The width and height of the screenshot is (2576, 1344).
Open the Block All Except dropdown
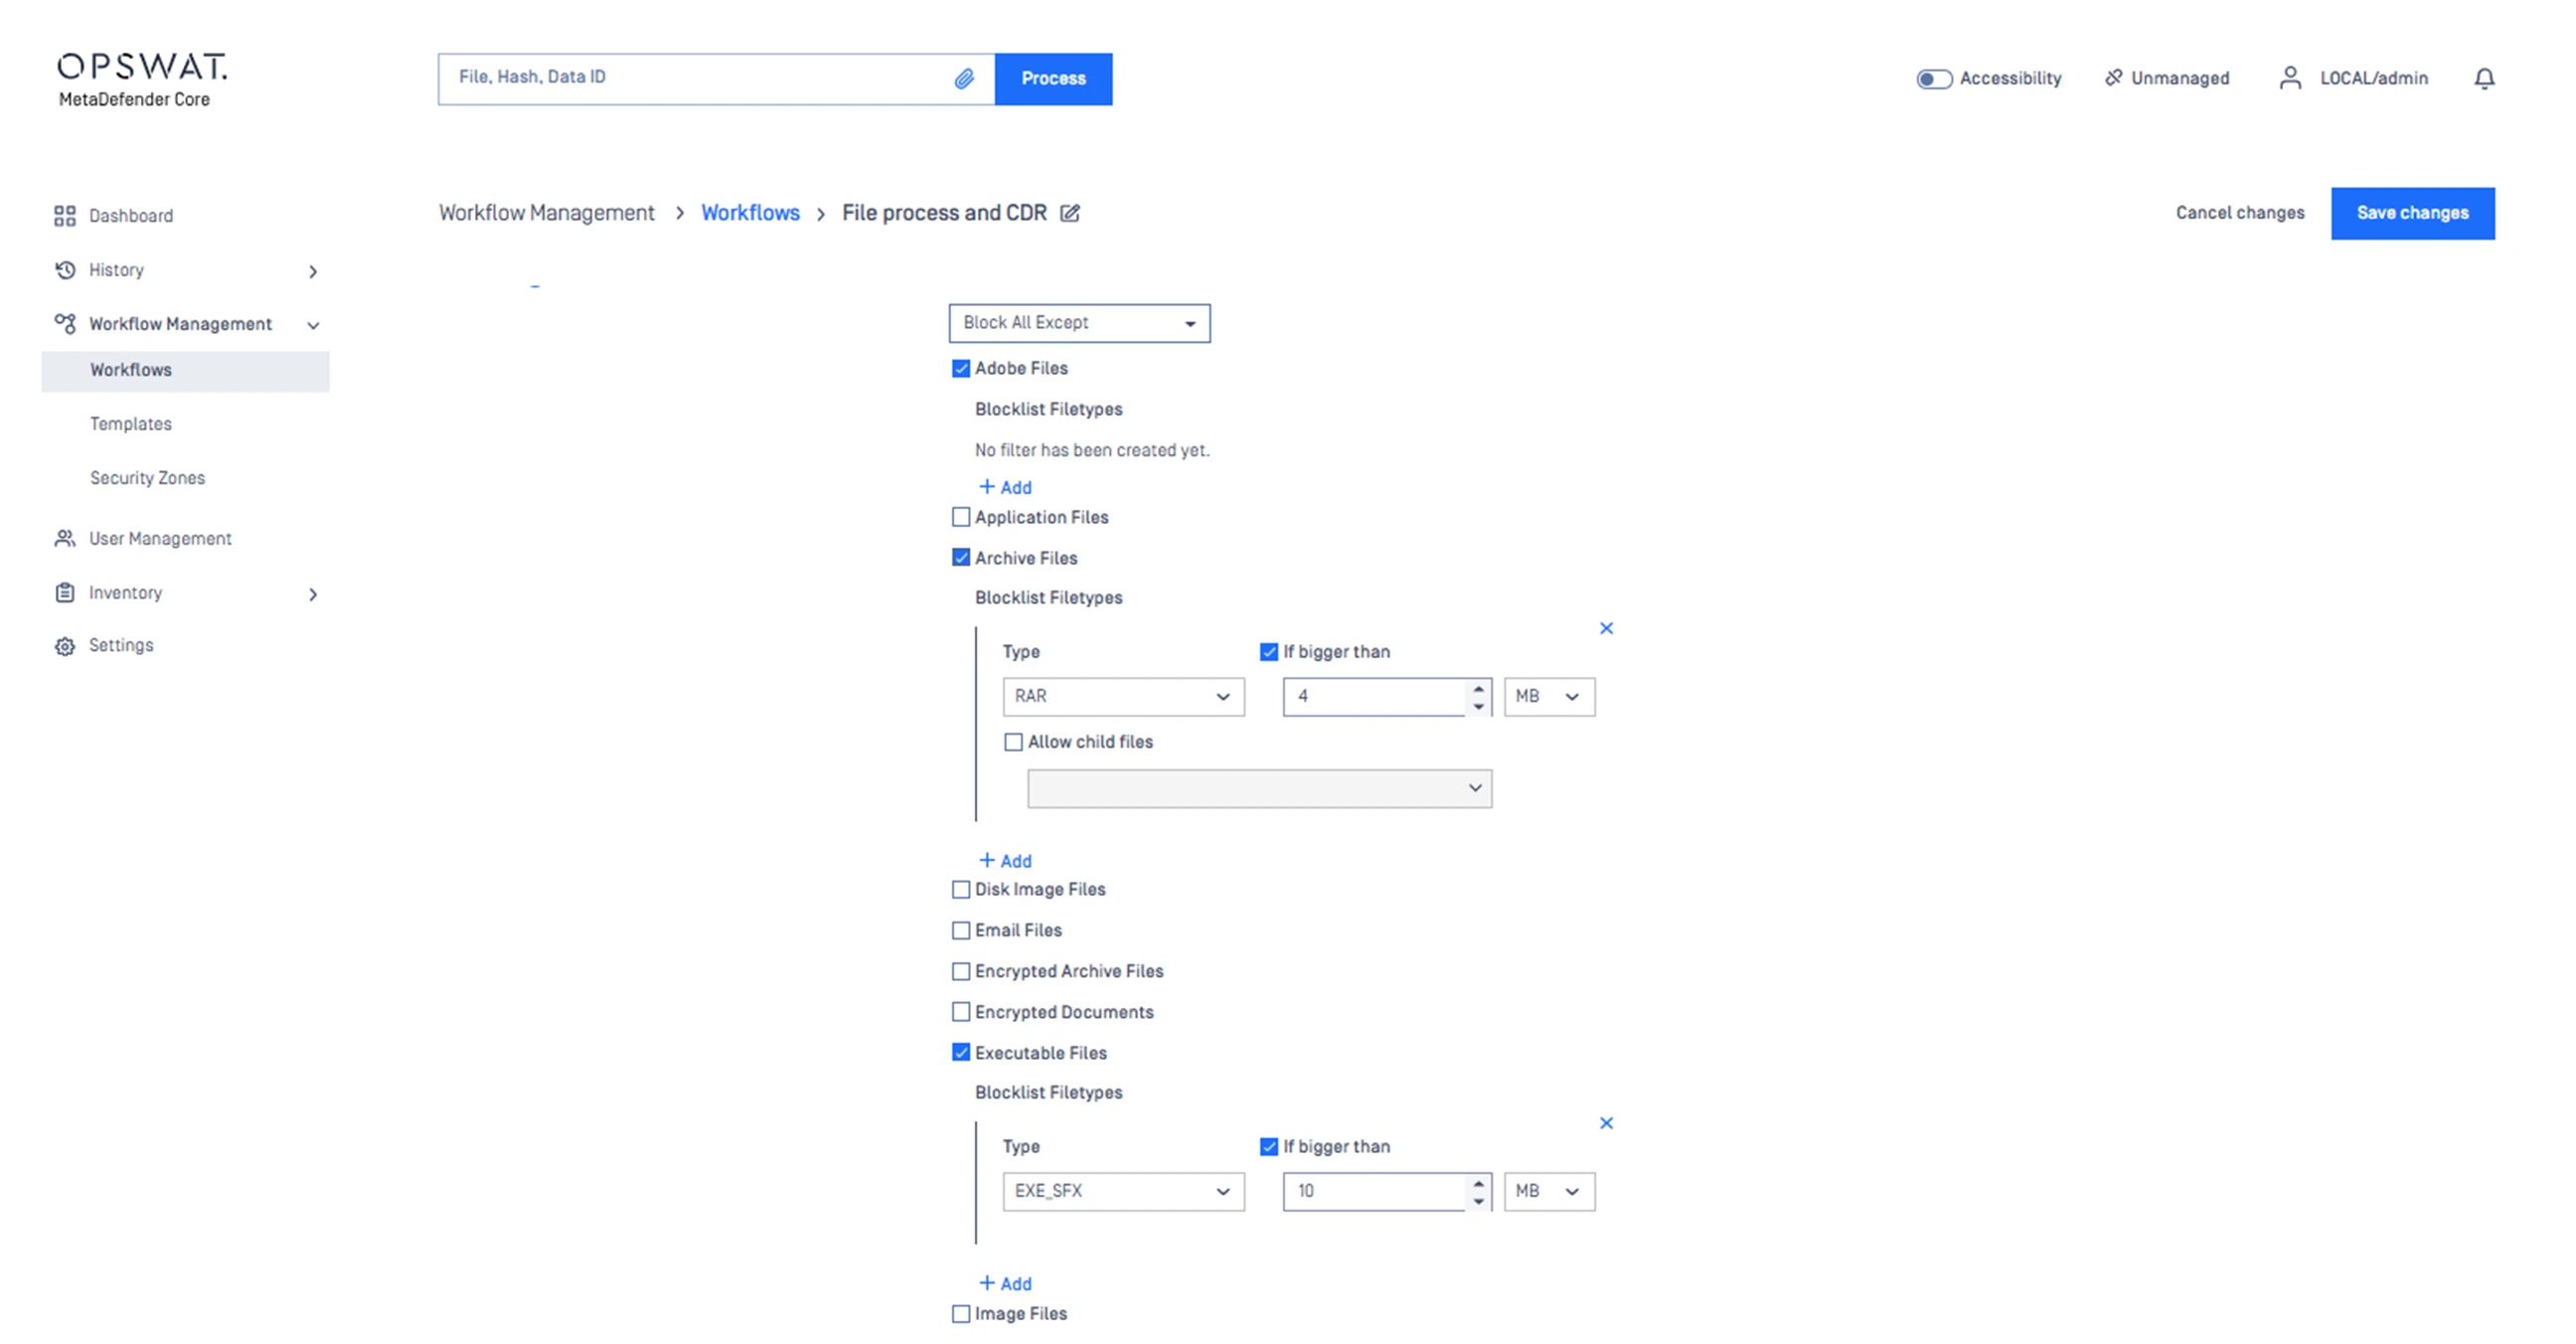[1079, 323]
